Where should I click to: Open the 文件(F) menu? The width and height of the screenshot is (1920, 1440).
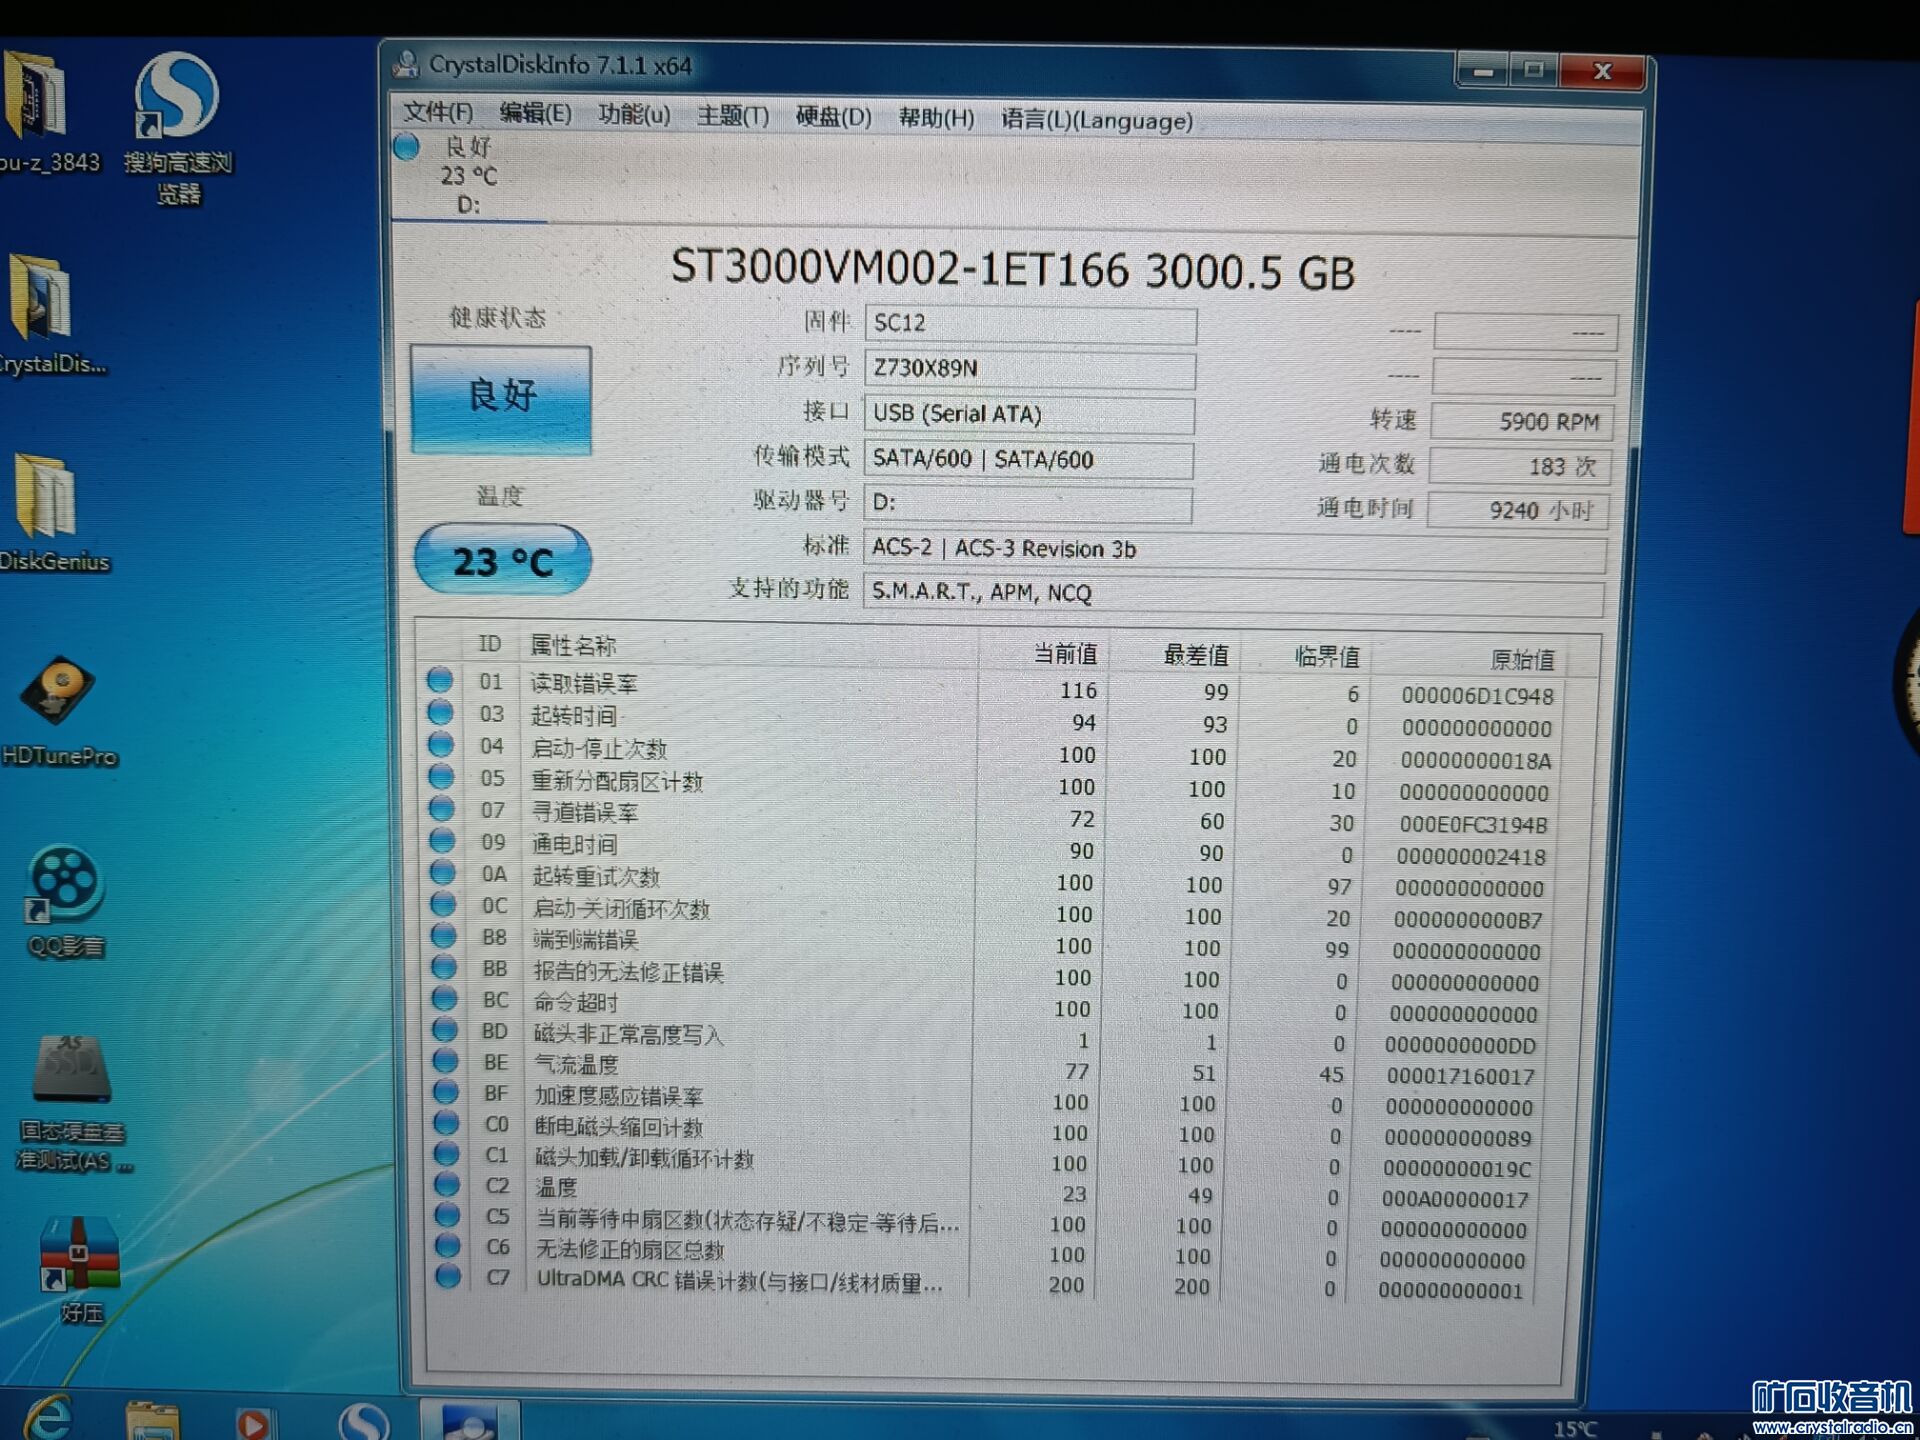coord(437,112)
